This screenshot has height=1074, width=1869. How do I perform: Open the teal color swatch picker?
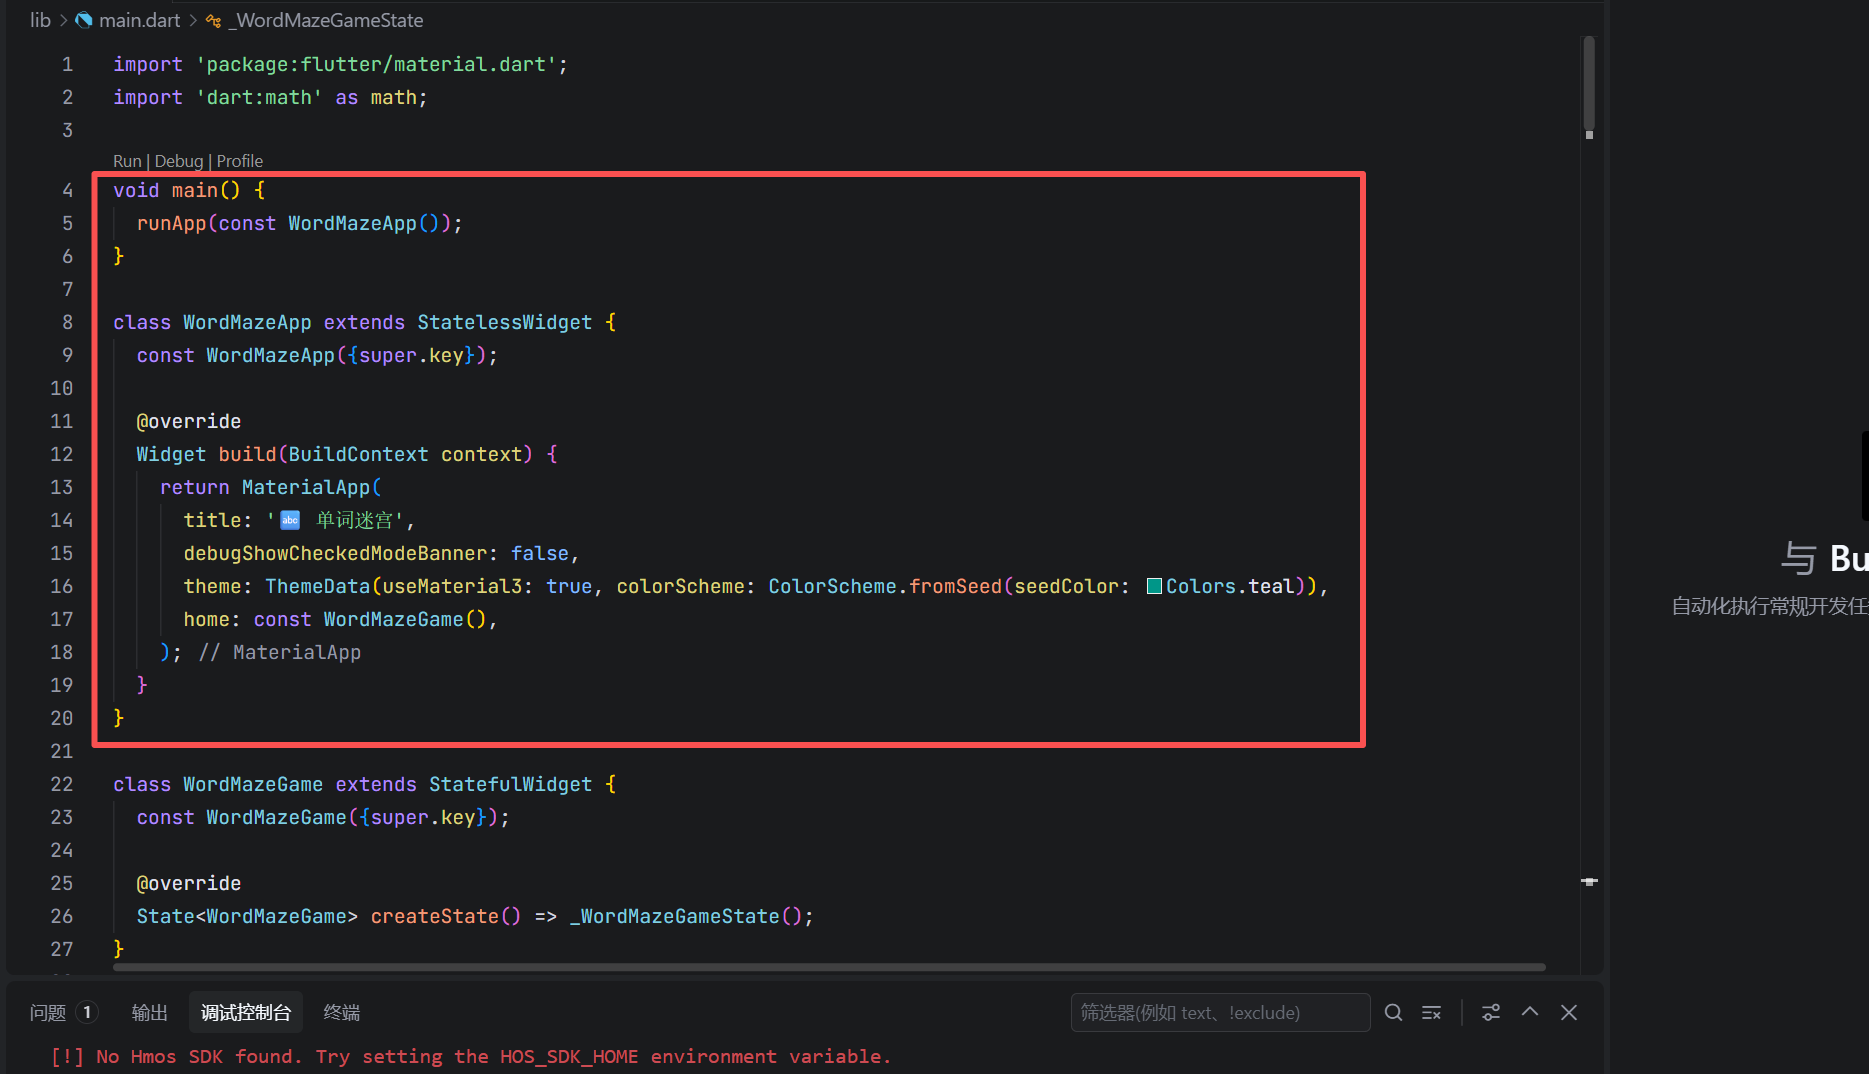click(x=1154, y=586)
